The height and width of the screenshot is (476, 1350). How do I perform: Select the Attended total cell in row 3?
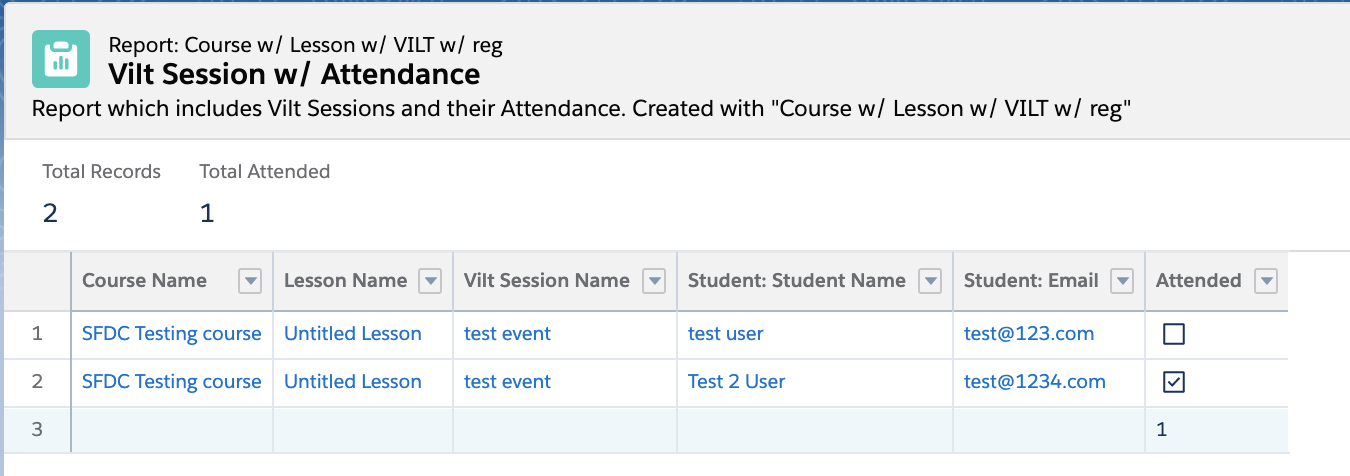(1215, 429)
